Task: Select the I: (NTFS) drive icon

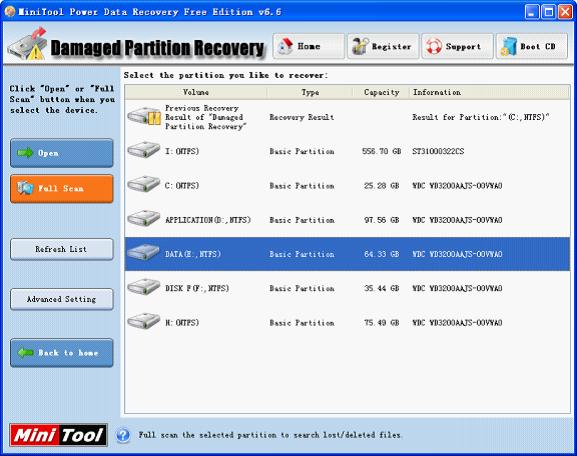Action: (x=144, y=150)
